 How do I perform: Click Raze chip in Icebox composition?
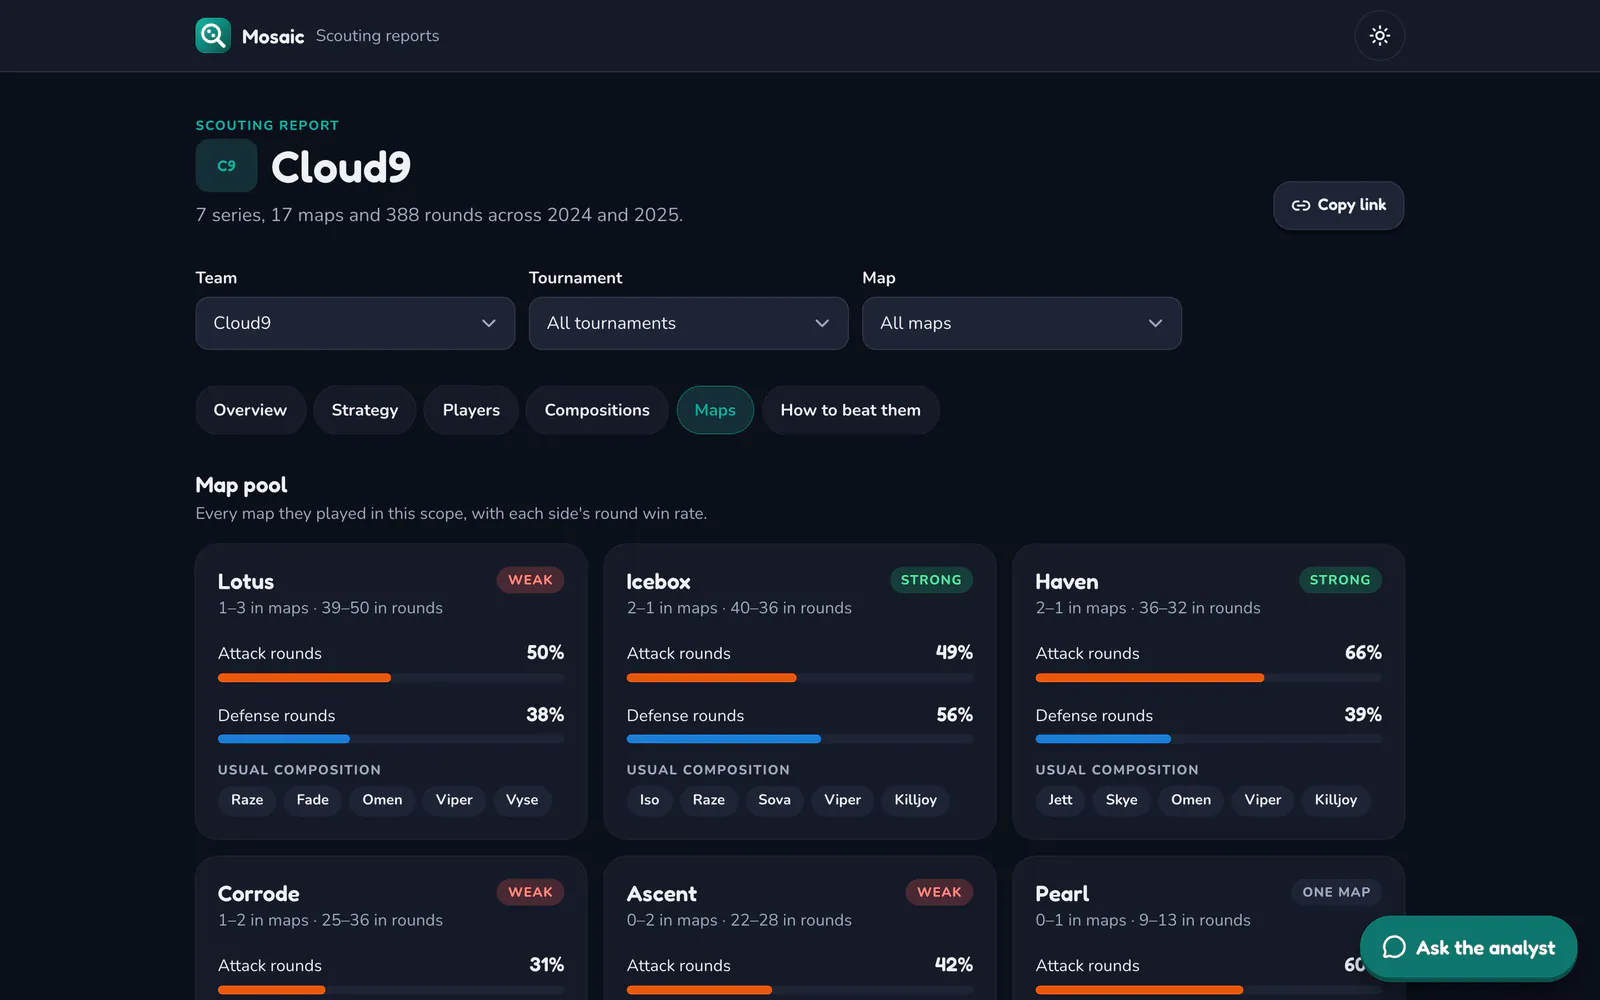pos(709,800)
